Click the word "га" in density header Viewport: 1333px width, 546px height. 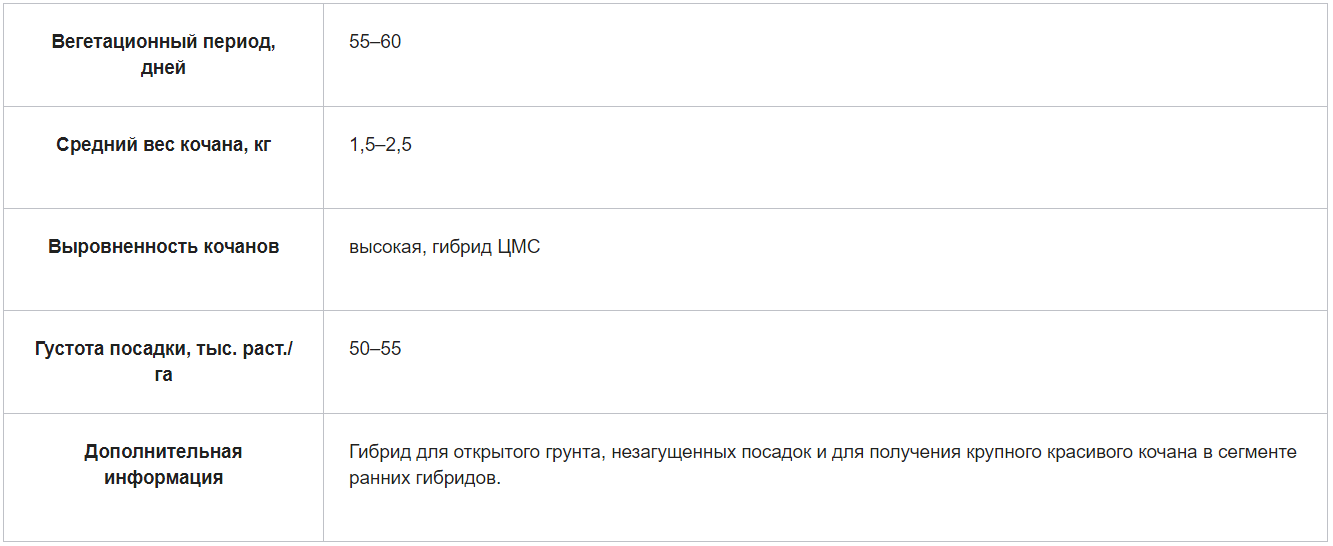(163, 374)
